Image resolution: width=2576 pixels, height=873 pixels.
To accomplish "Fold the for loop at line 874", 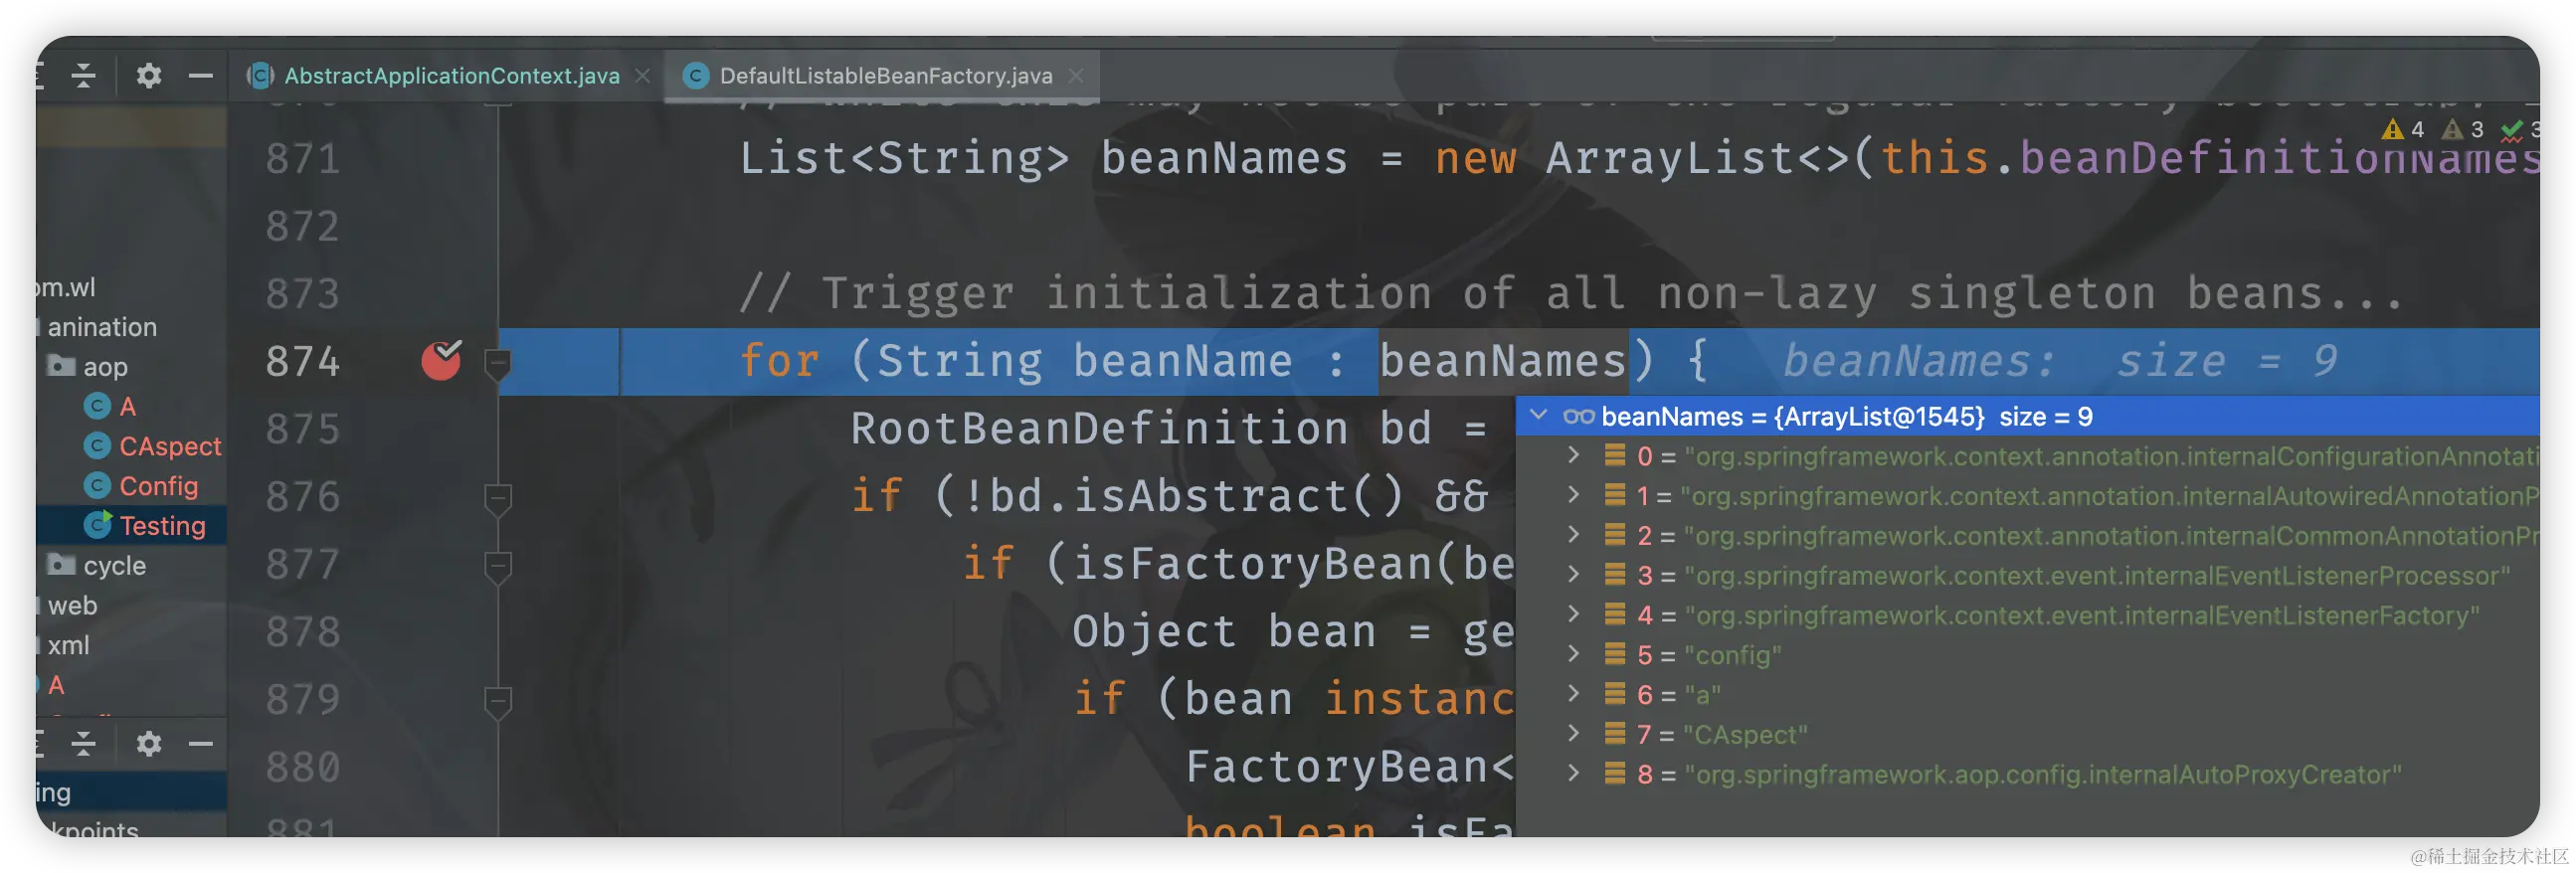I will click(x=498, y=363).
